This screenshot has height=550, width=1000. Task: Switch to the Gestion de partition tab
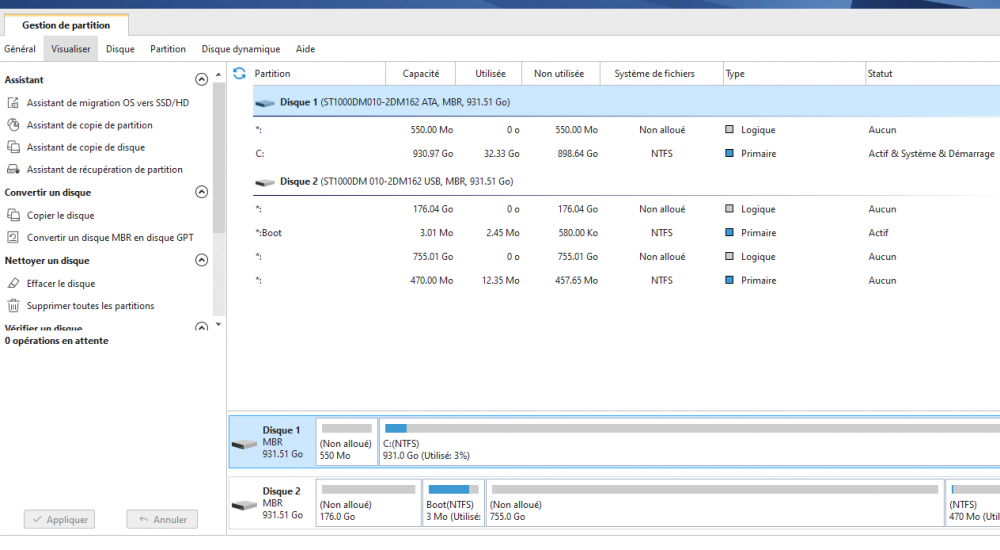(66, 25)
